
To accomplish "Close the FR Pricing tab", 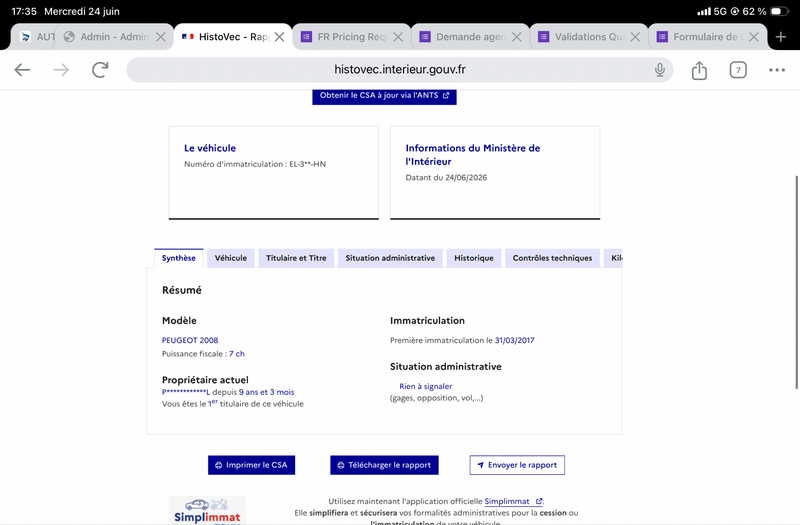I will pos(398,37).
